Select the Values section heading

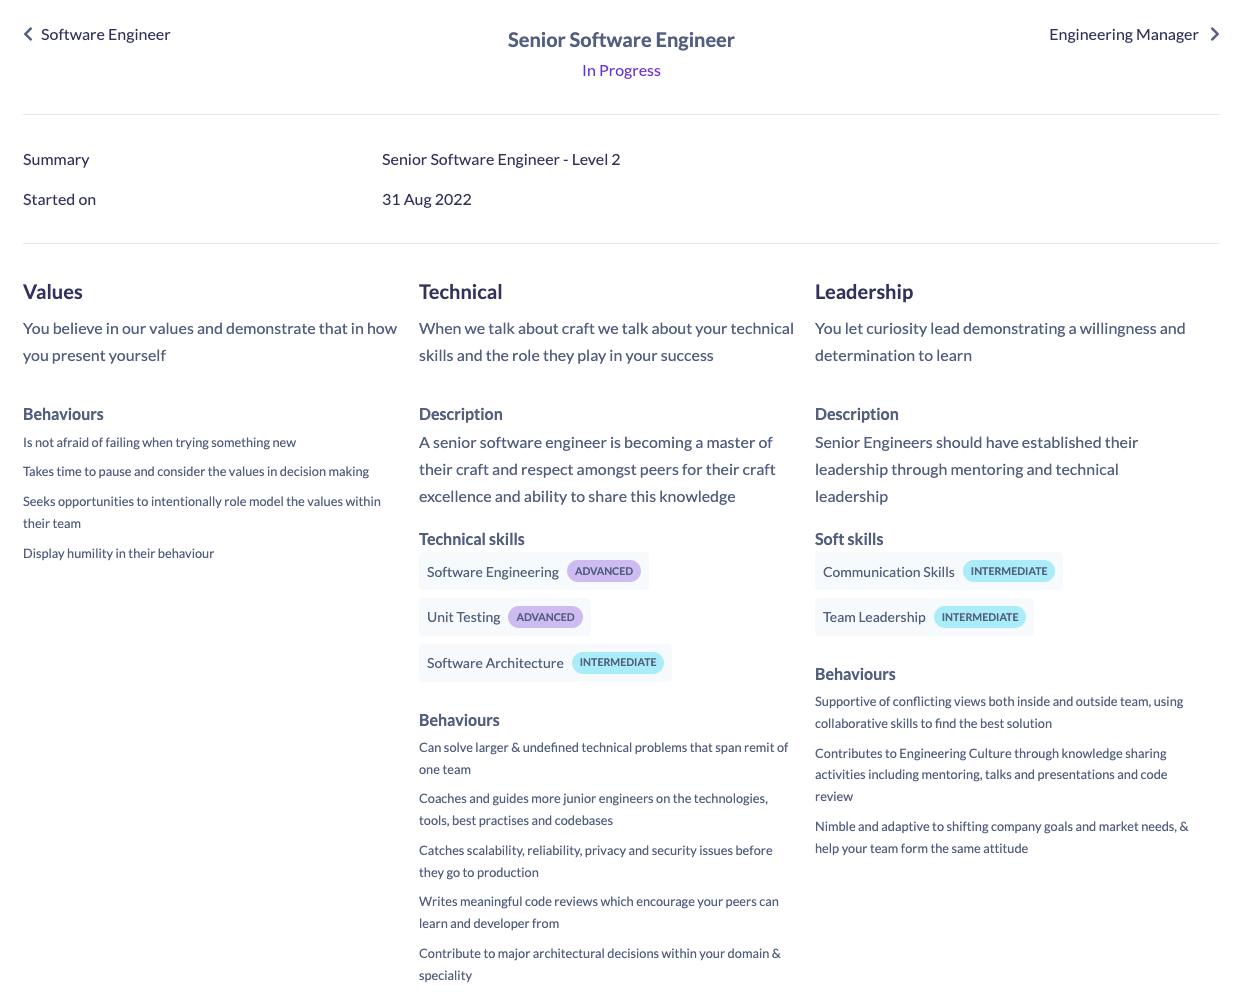50,291
